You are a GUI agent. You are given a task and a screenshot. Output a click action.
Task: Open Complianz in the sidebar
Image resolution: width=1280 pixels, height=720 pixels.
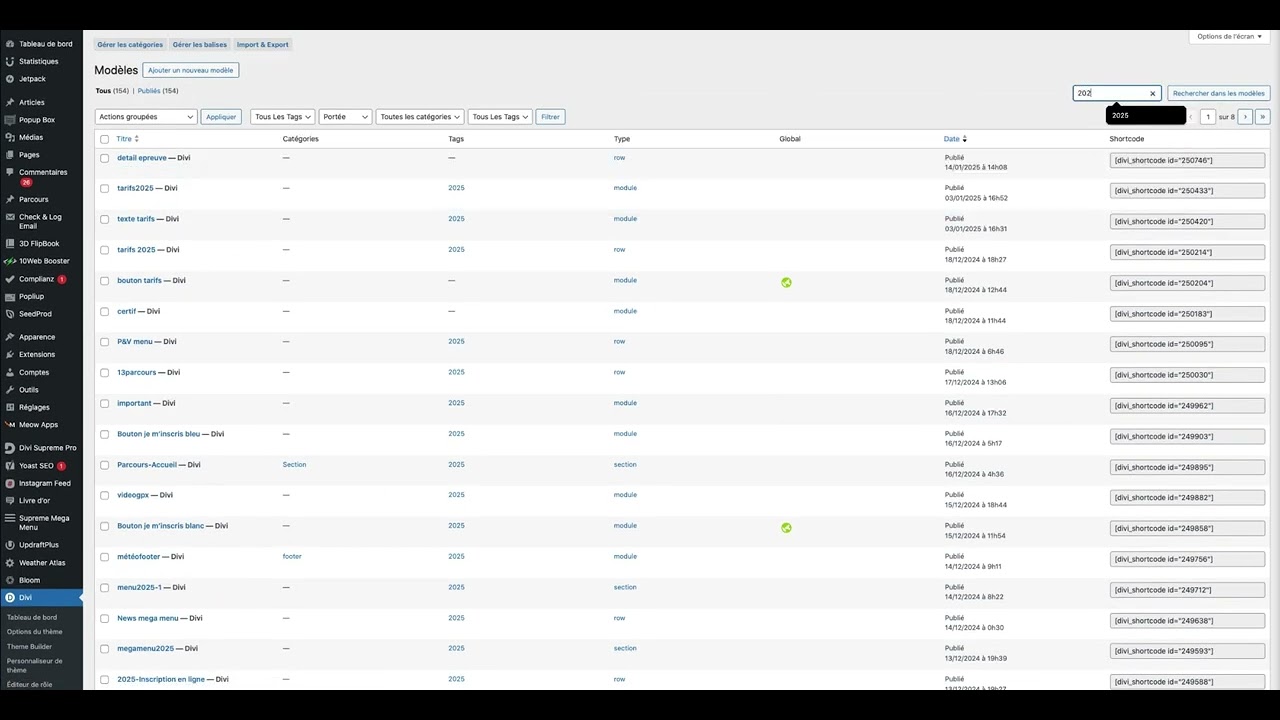pos(36,279)
